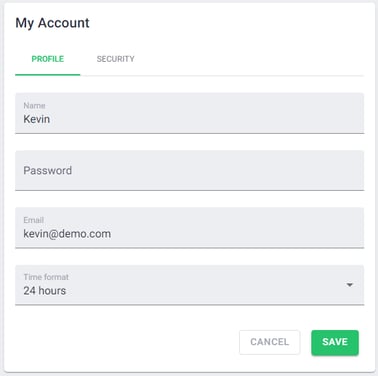Click the 'Password' placeholder text
Viewport: 378px width, 376px height.
(x=48, y=170)
